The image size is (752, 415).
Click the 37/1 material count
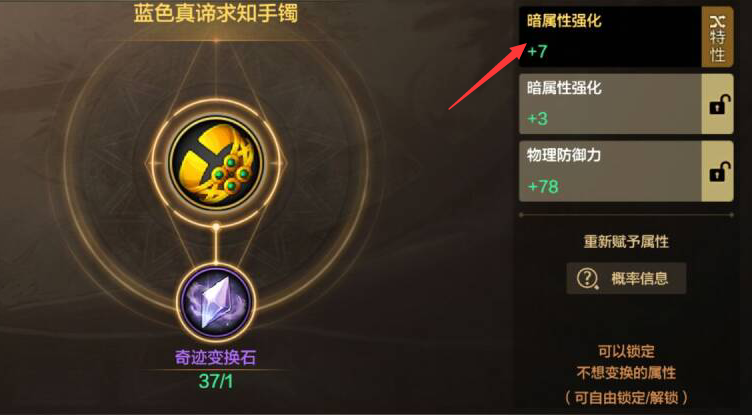click(x=216, y=380)
